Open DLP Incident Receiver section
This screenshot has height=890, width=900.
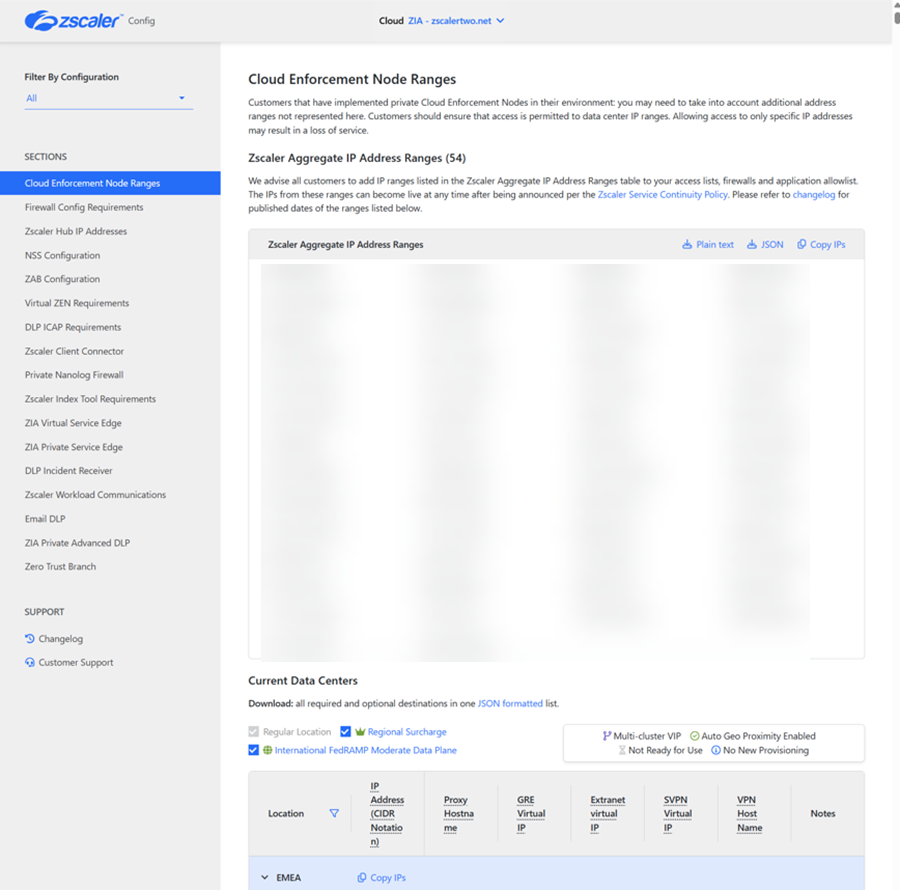(68, 471)
